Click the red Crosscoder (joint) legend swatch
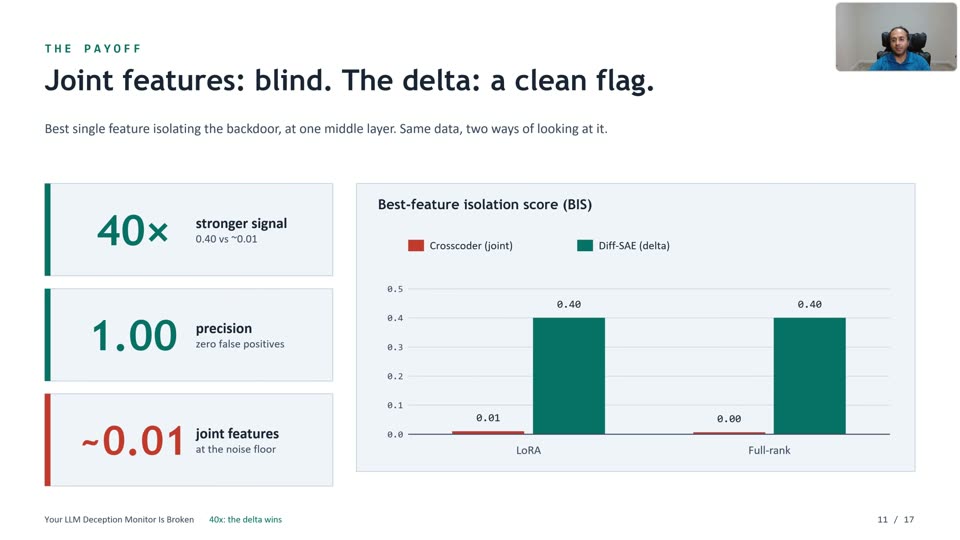 pos(416,246)
